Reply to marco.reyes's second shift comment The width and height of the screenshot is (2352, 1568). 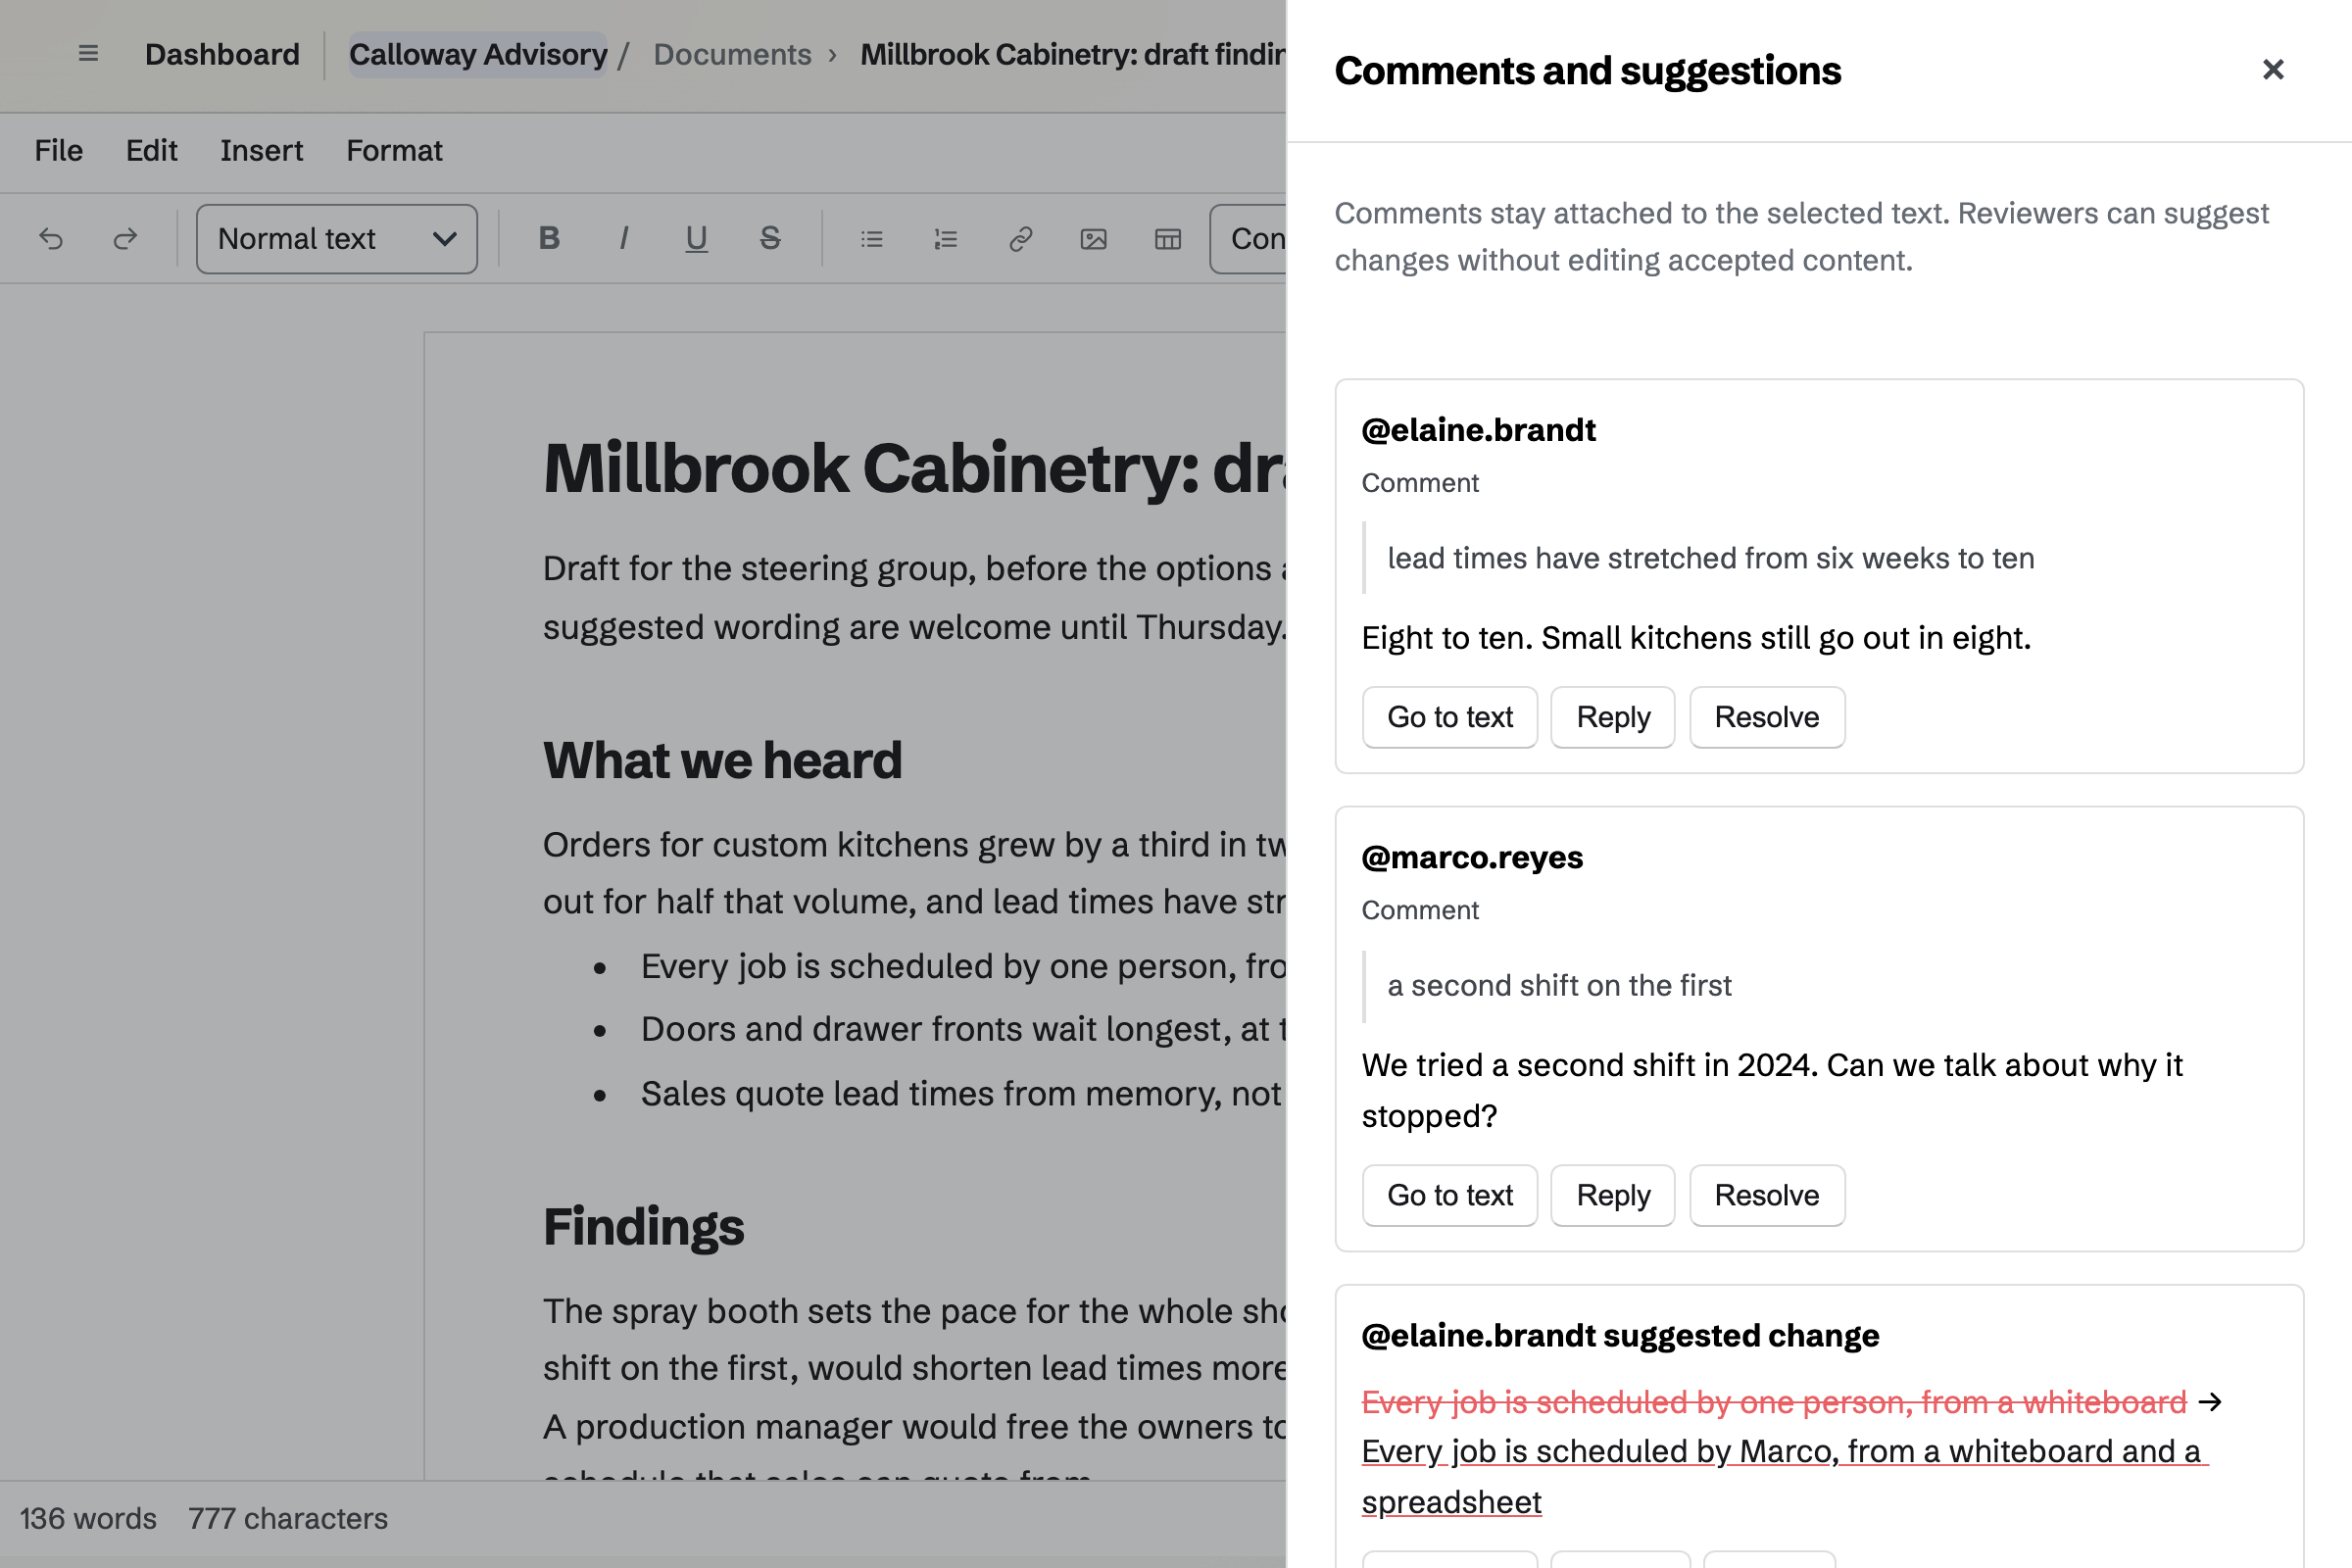(x=1613, y=1195)
